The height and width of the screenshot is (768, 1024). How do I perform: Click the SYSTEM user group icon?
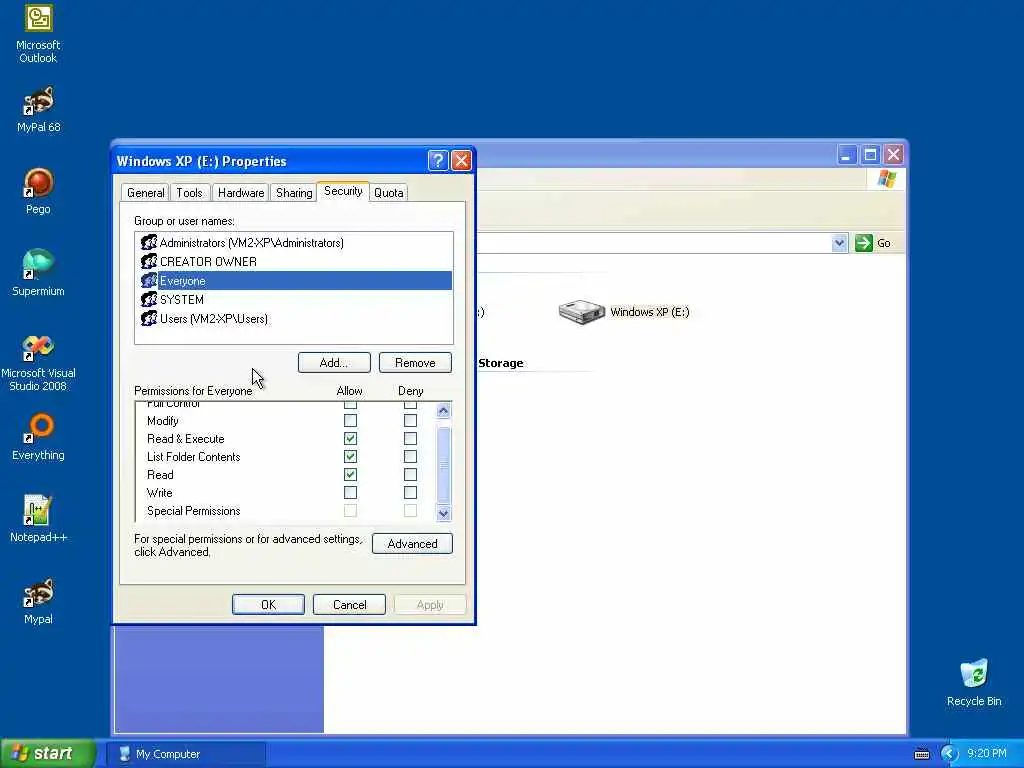click(149, 299)
